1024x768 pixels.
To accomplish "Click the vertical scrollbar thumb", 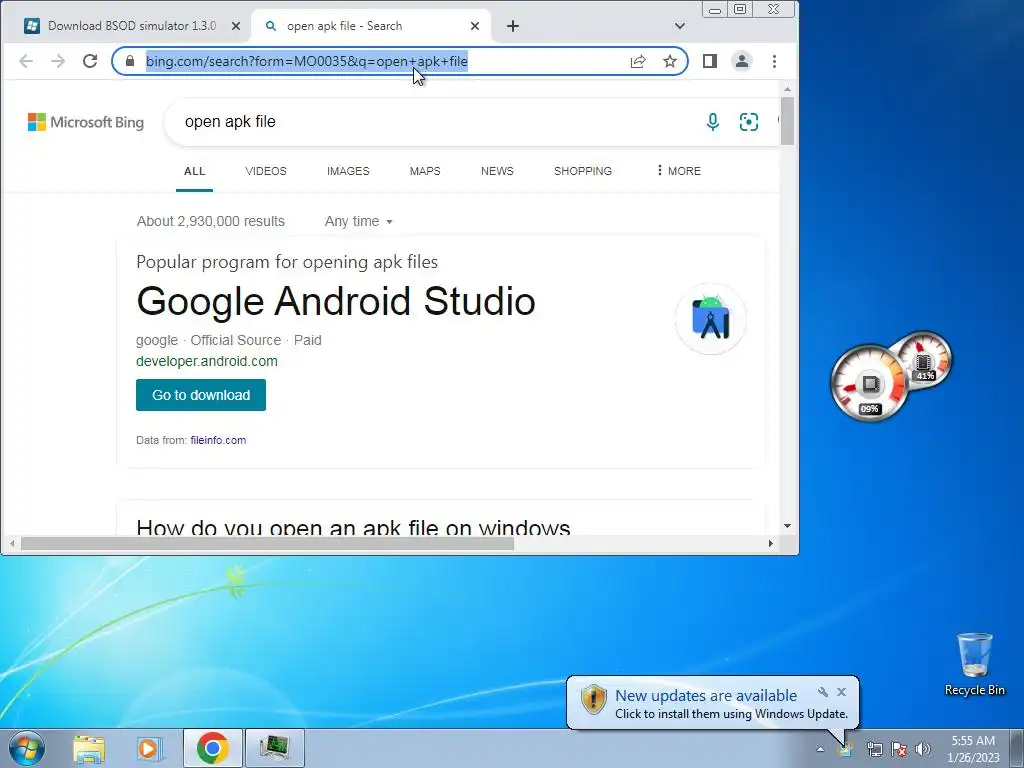I will coord(787,121).
